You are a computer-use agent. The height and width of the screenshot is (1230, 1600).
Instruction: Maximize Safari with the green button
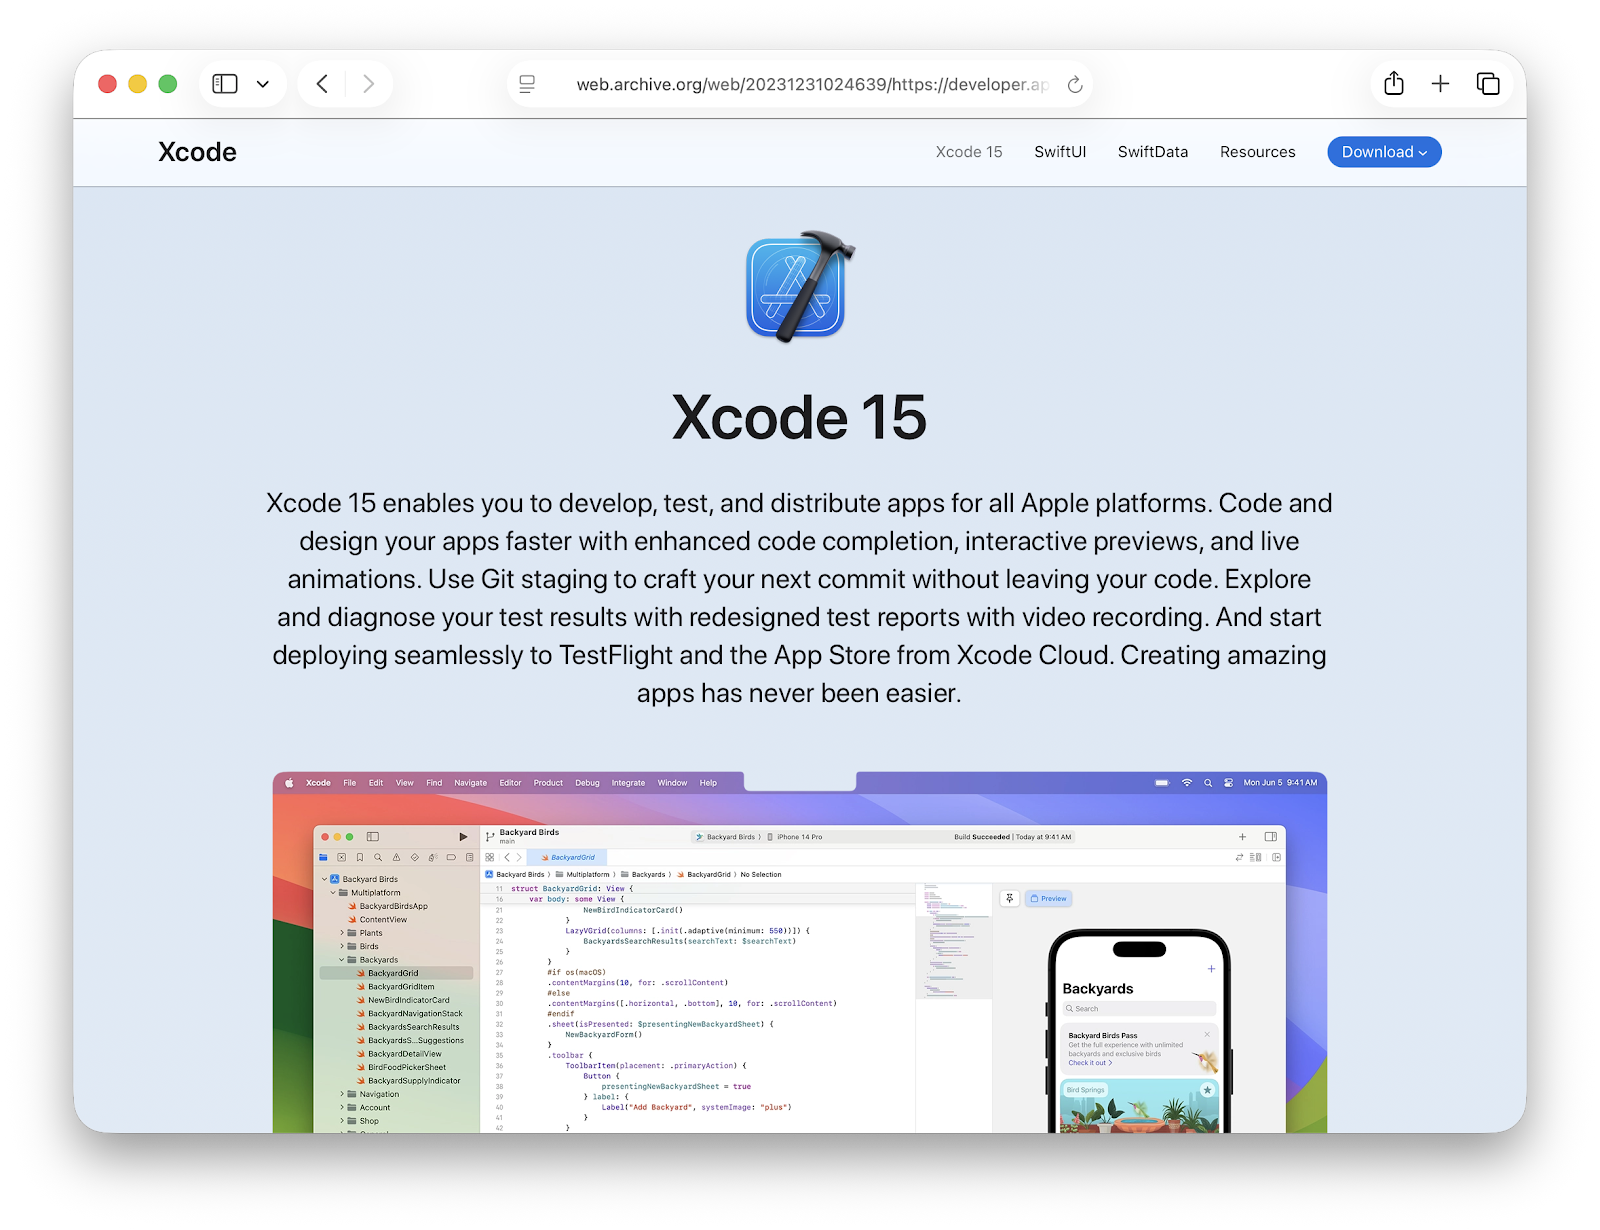[168, 84]
